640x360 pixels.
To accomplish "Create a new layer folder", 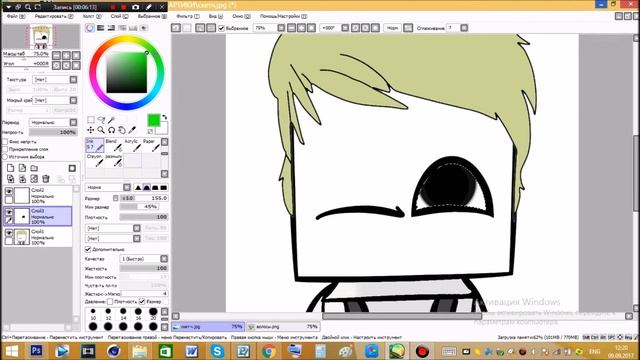I will (34, 168).
